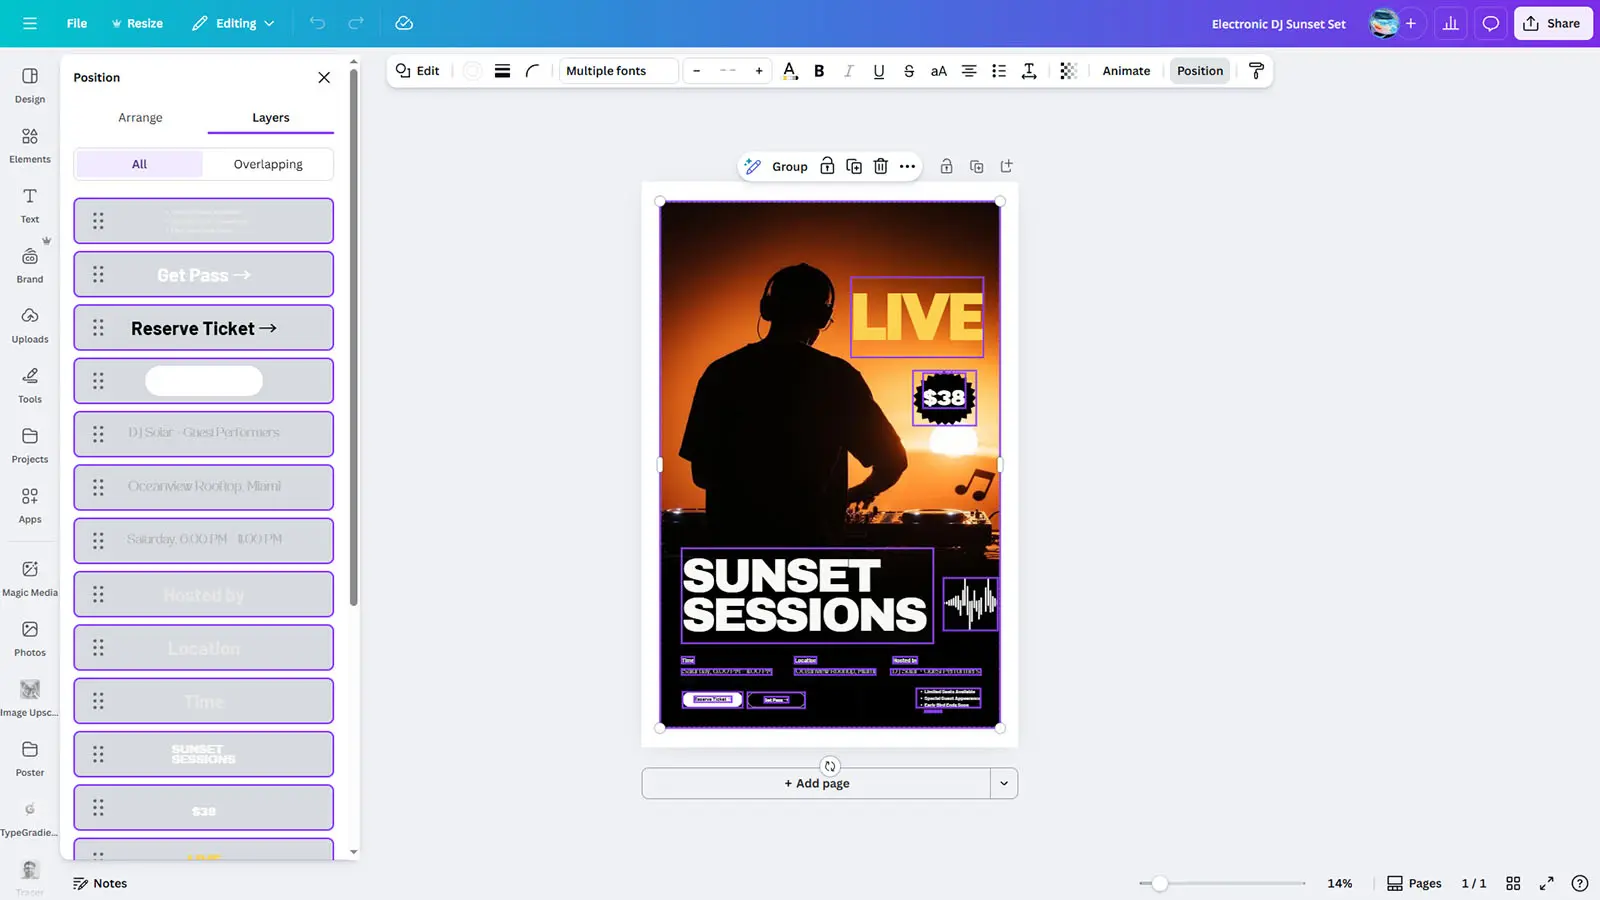Toggle underline text formatting

878,71
